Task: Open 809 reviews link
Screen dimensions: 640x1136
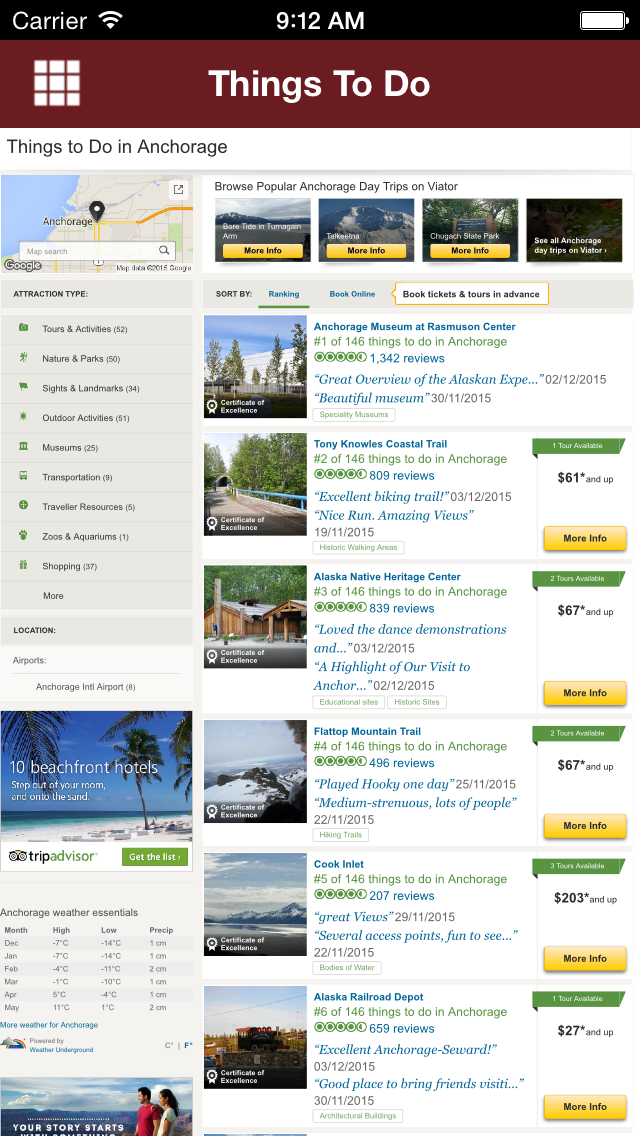Action: (402, 475)
